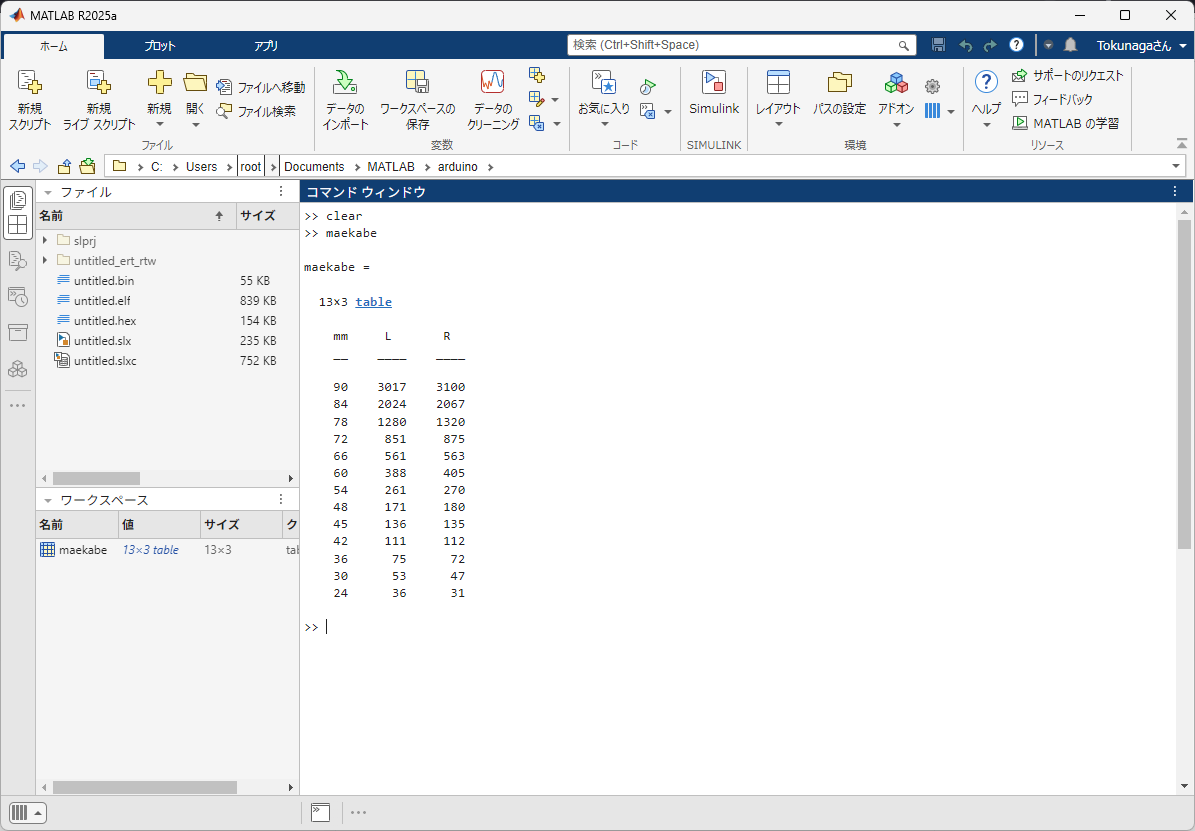
Task: Open the Import Data (データのインポート) tool
Action: click(x=345, y=83)
